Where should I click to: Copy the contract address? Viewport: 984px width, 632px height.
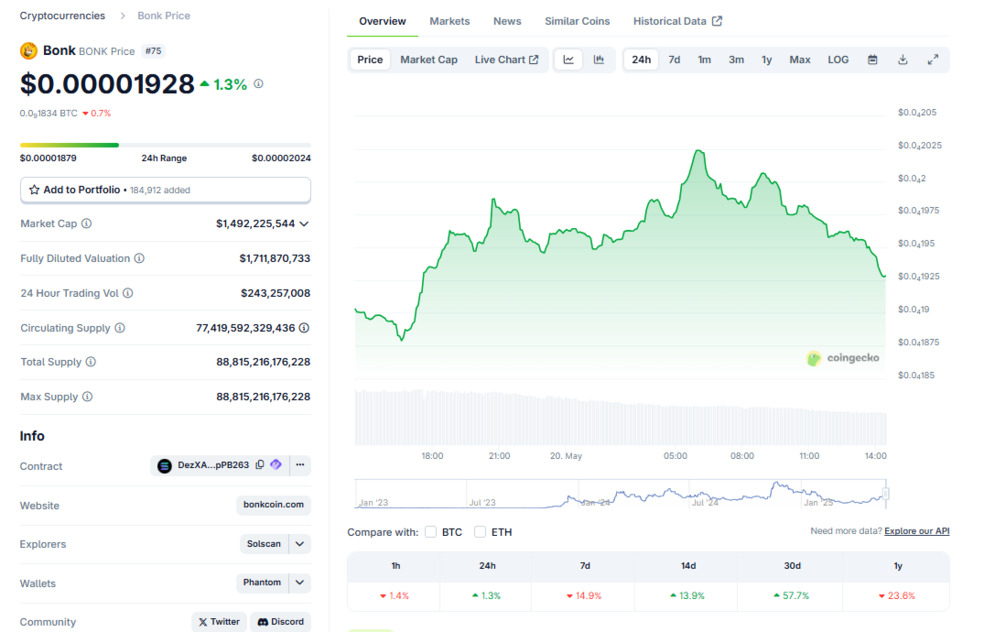coord(260,465)
